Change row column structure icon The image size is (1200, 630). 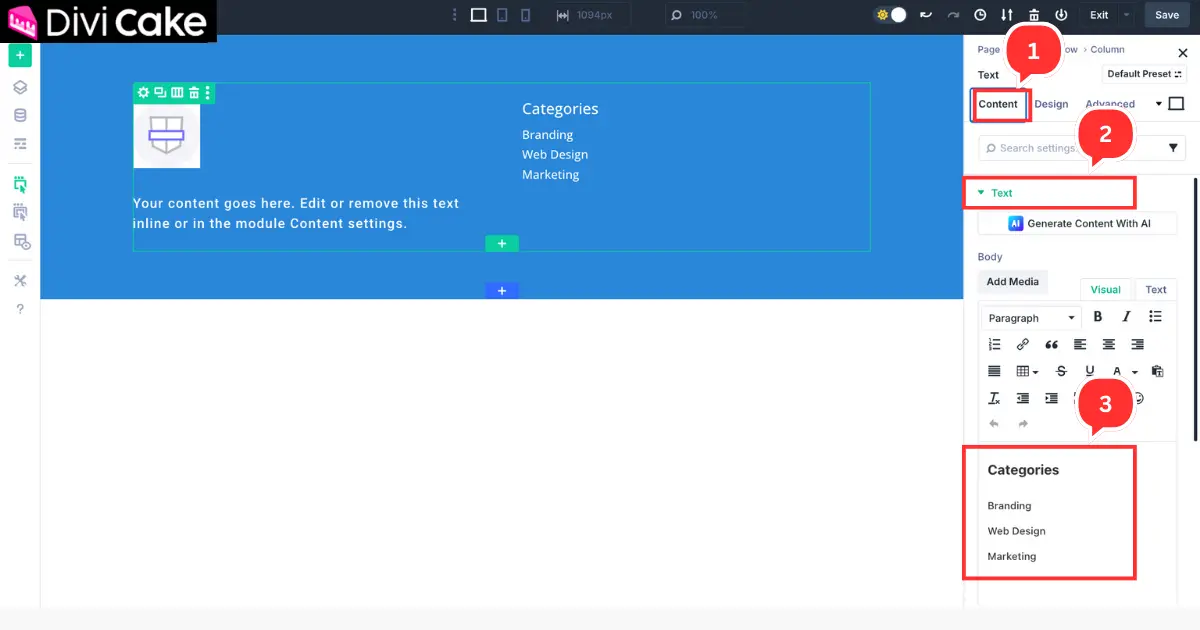pyautogui.click(x=177, y=93)
